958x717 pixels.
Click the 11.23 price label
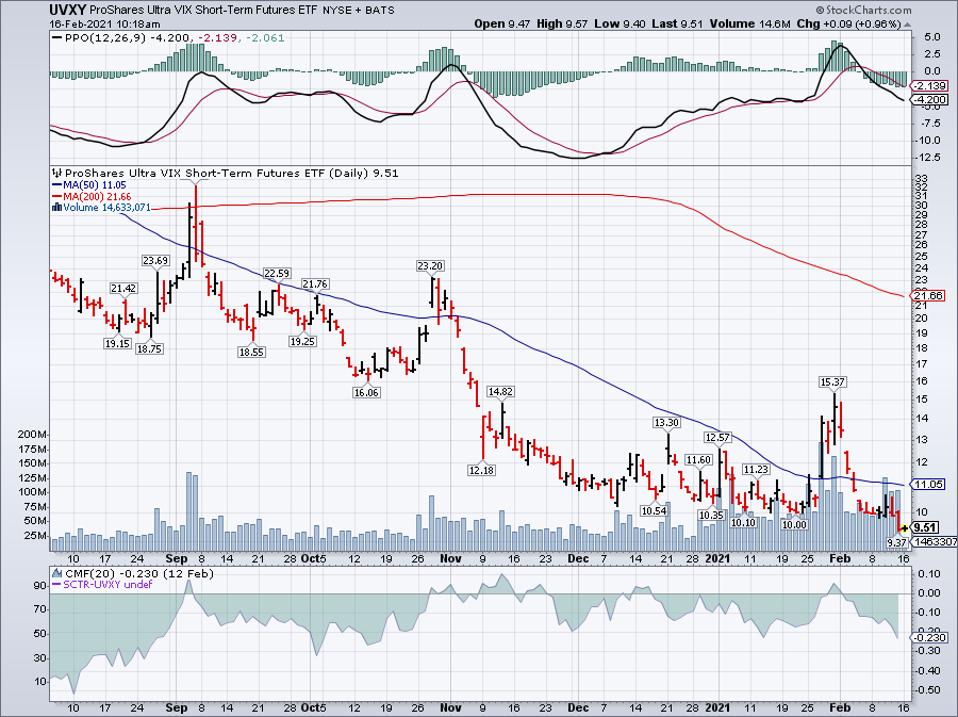(x=756, y=469)
